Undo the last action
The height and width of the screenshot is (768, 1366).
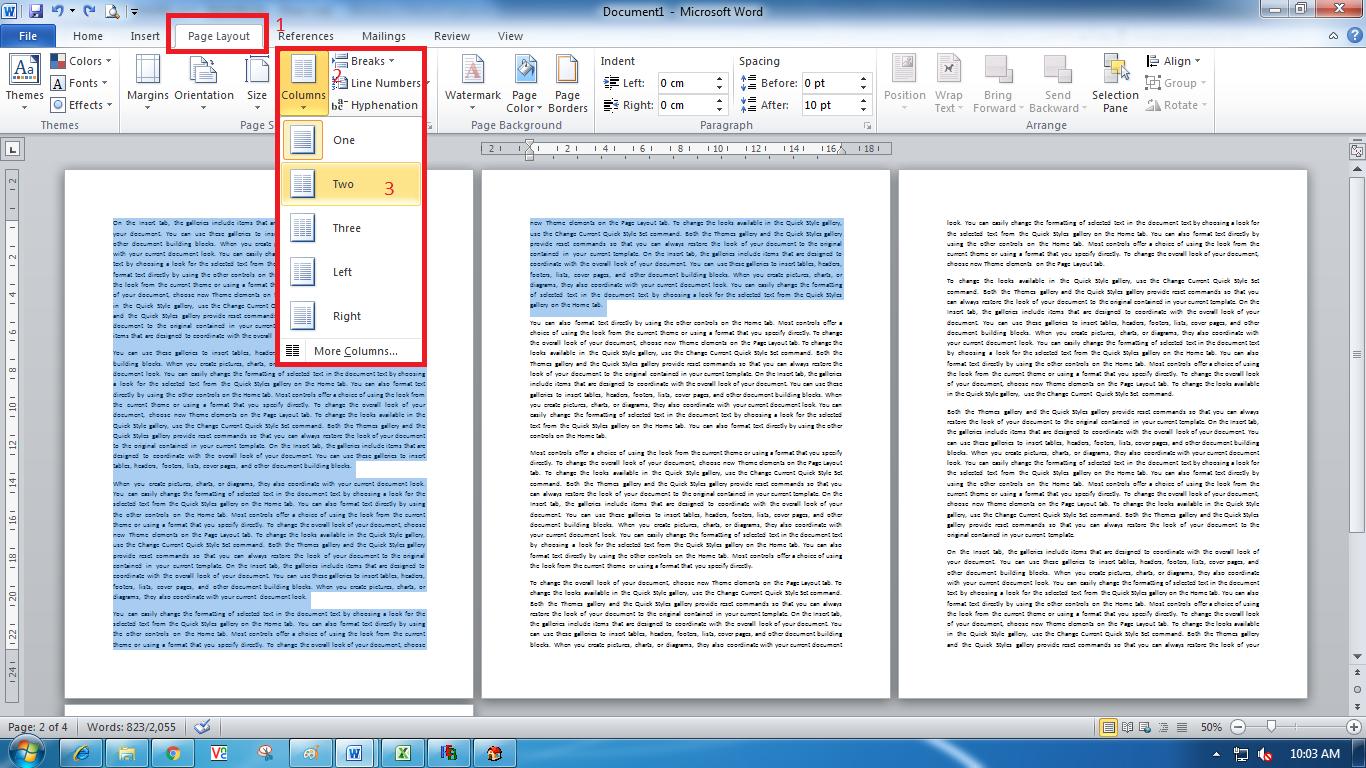click(x=57, y=12)
